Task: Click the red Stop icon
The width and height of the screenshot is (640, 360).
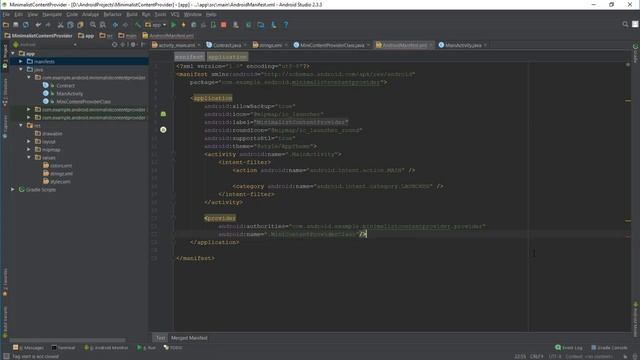Action: (224, 25)
